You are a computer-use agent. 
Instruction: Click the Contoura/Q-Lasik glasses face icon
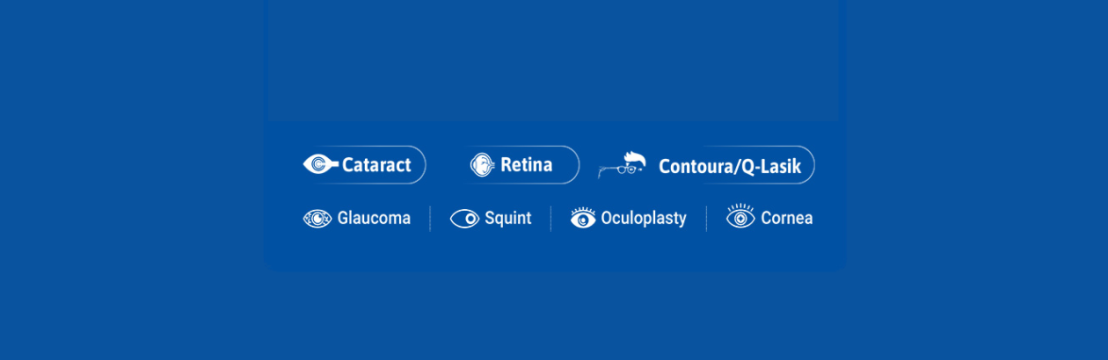pyautogui.click(x=622, y=165)
